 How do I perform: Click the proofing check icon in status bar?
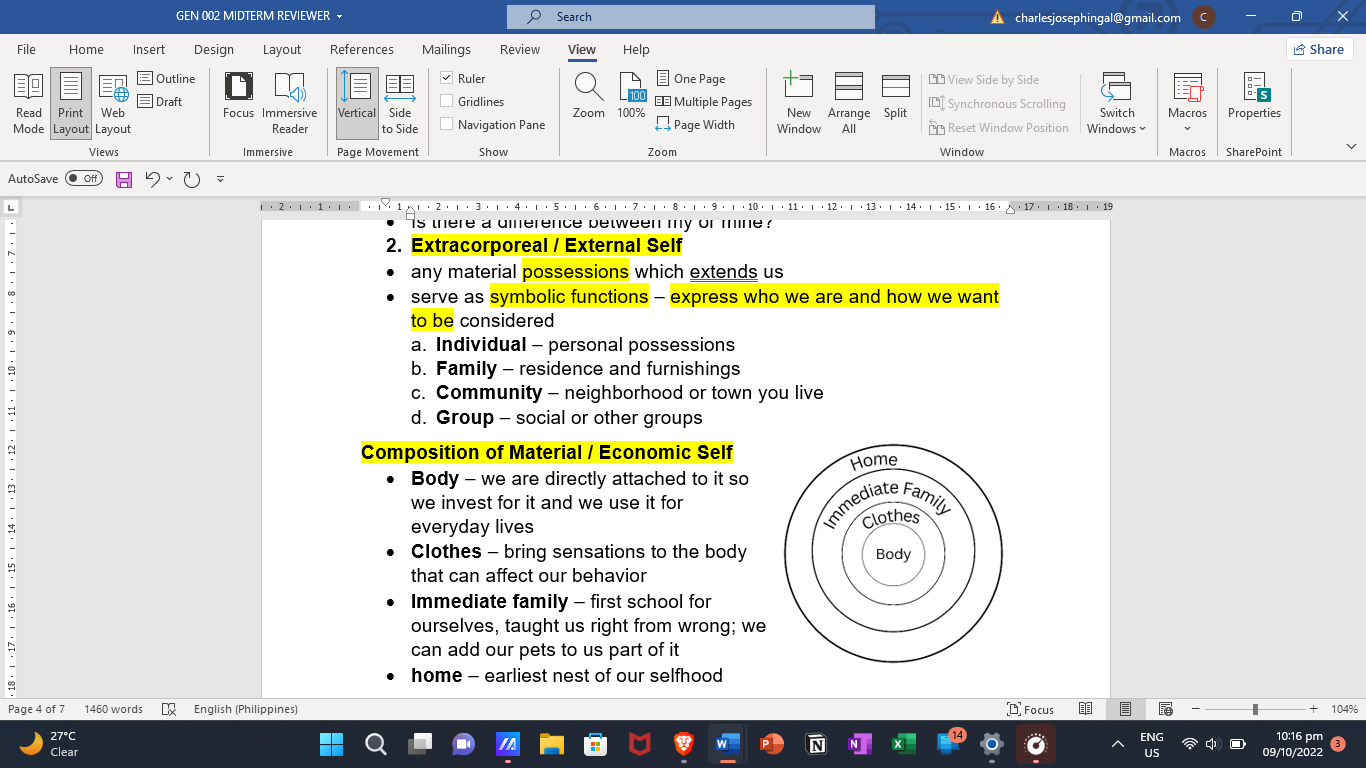[x=169, y=709]
